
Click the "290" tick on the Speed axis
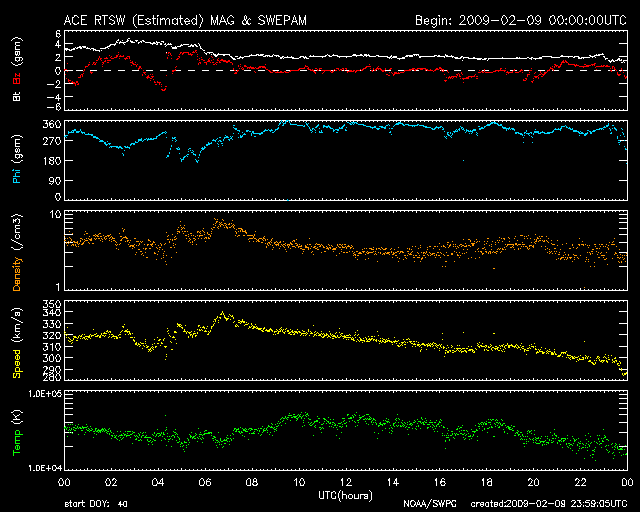52,370
